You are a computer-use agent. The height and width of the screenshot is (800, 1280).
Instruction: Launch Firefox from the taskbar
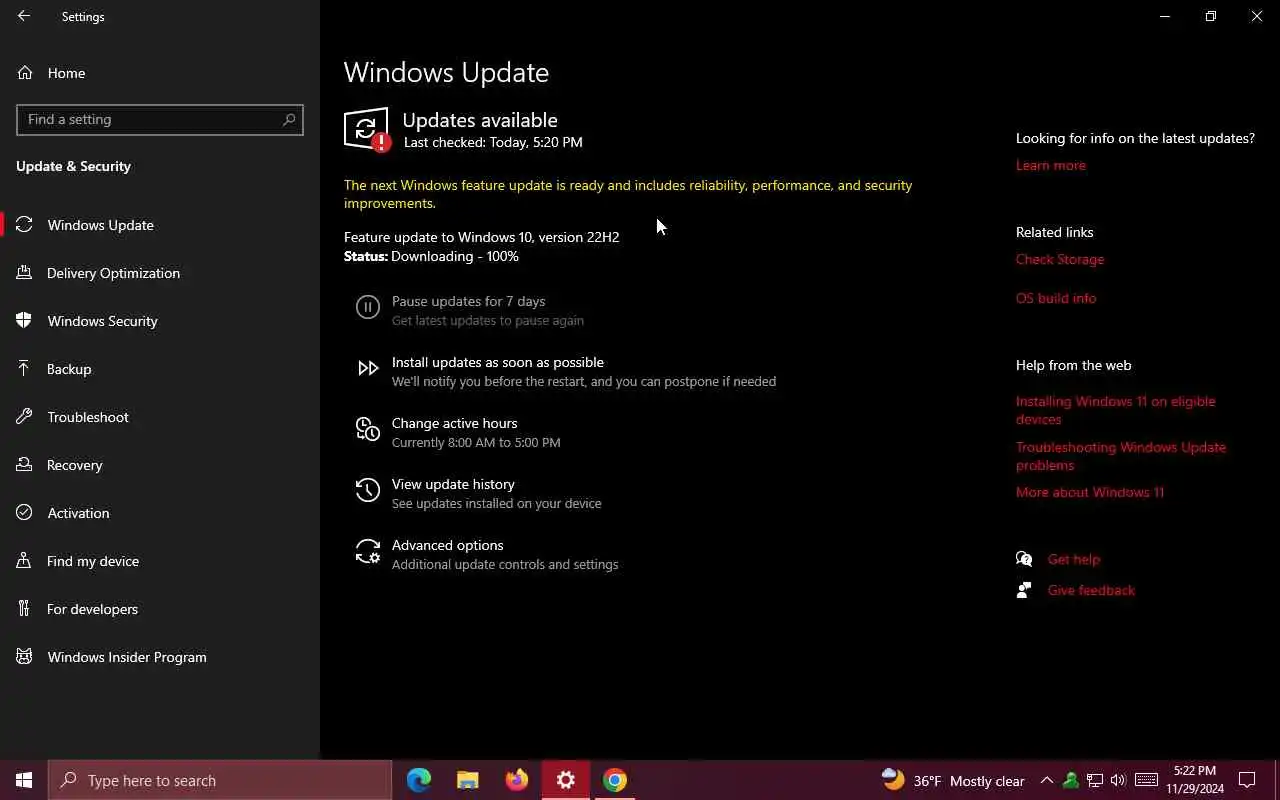(517, 780)
